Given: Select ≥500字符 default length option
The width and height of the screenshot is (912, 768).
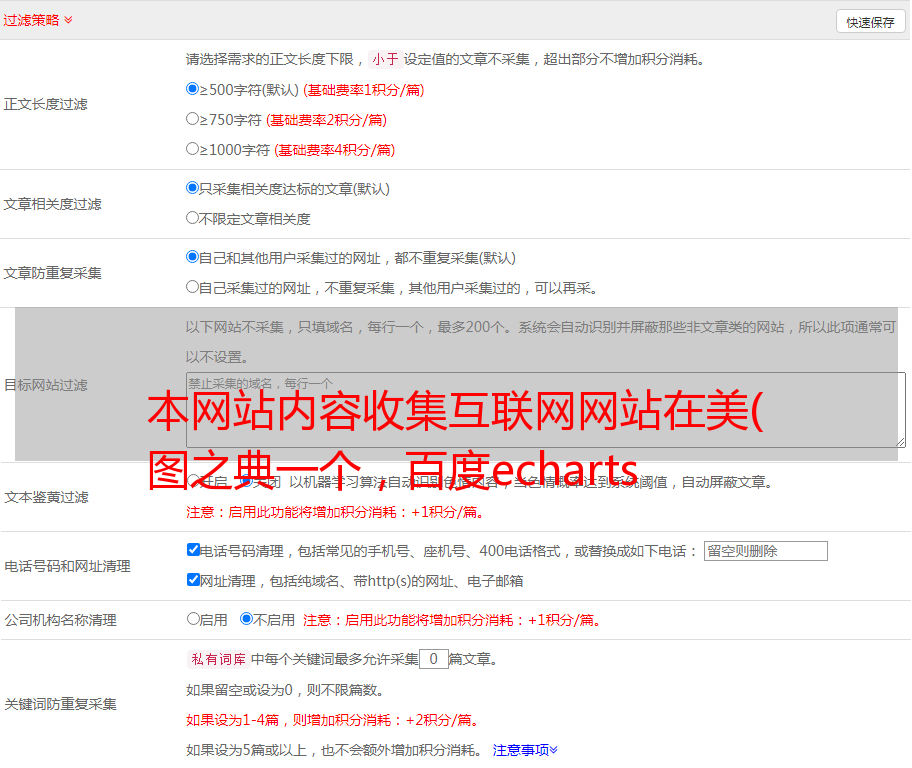Looking at the screenshot, I should pyautogui.click(x=192, y=88).
